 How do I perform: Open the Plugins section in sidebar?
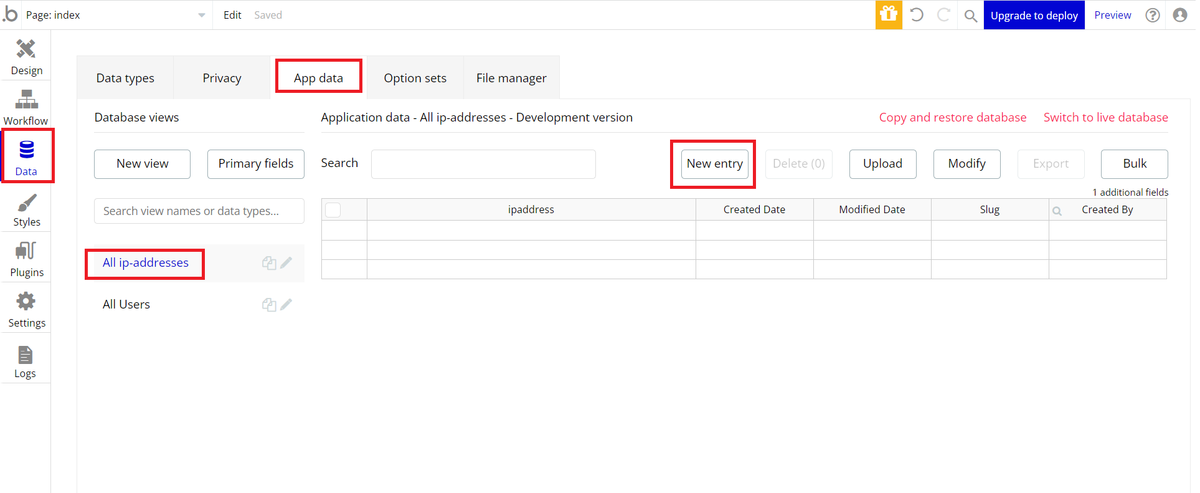tap(26, 259)
